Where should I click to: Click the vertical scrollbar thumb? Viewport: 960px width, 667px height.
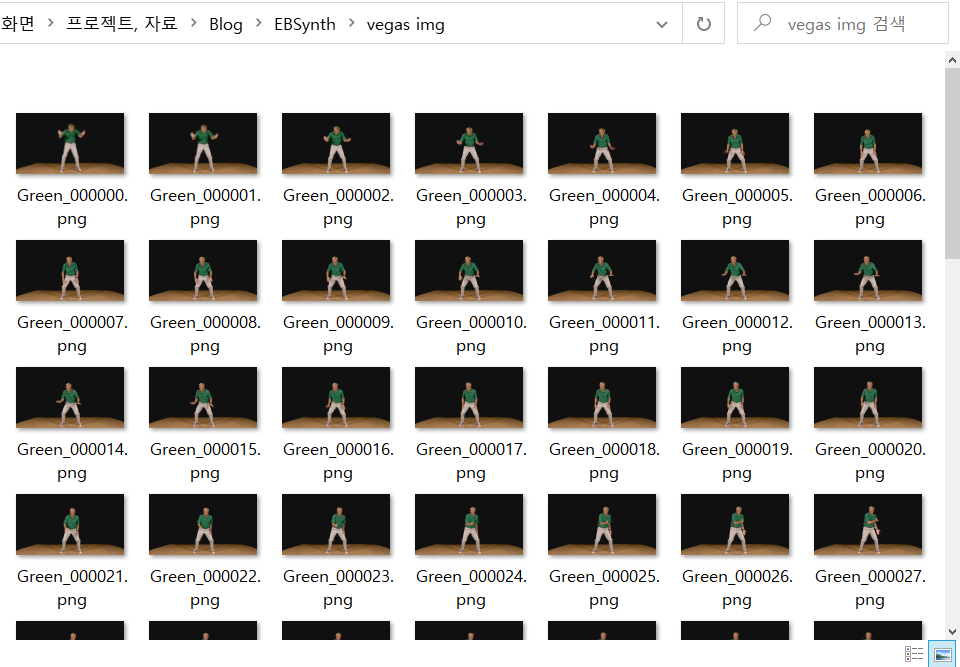952,164
